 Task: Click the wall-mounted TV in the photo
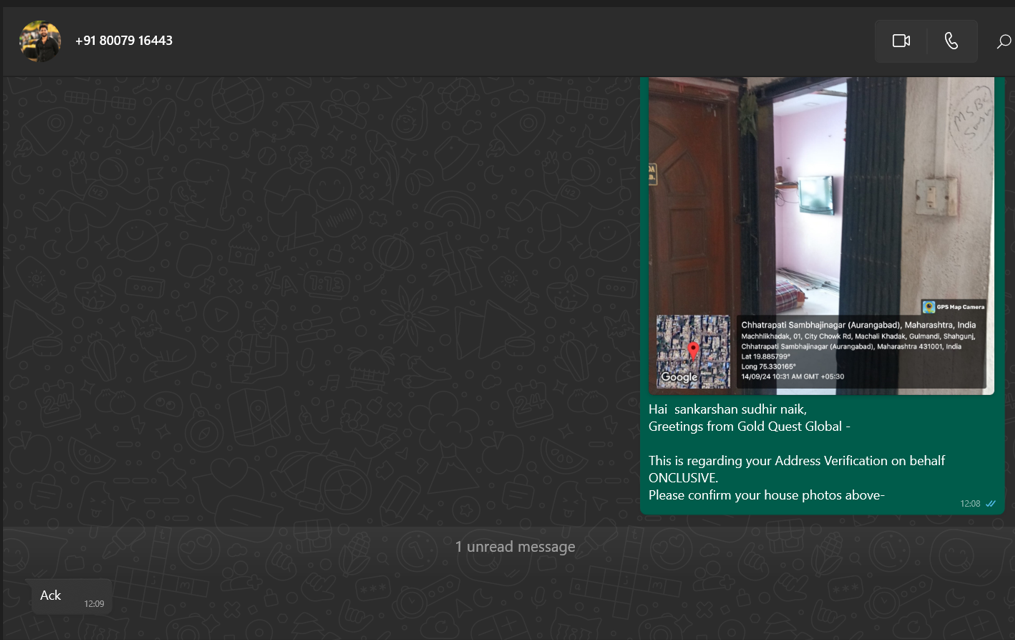[815, 195]
